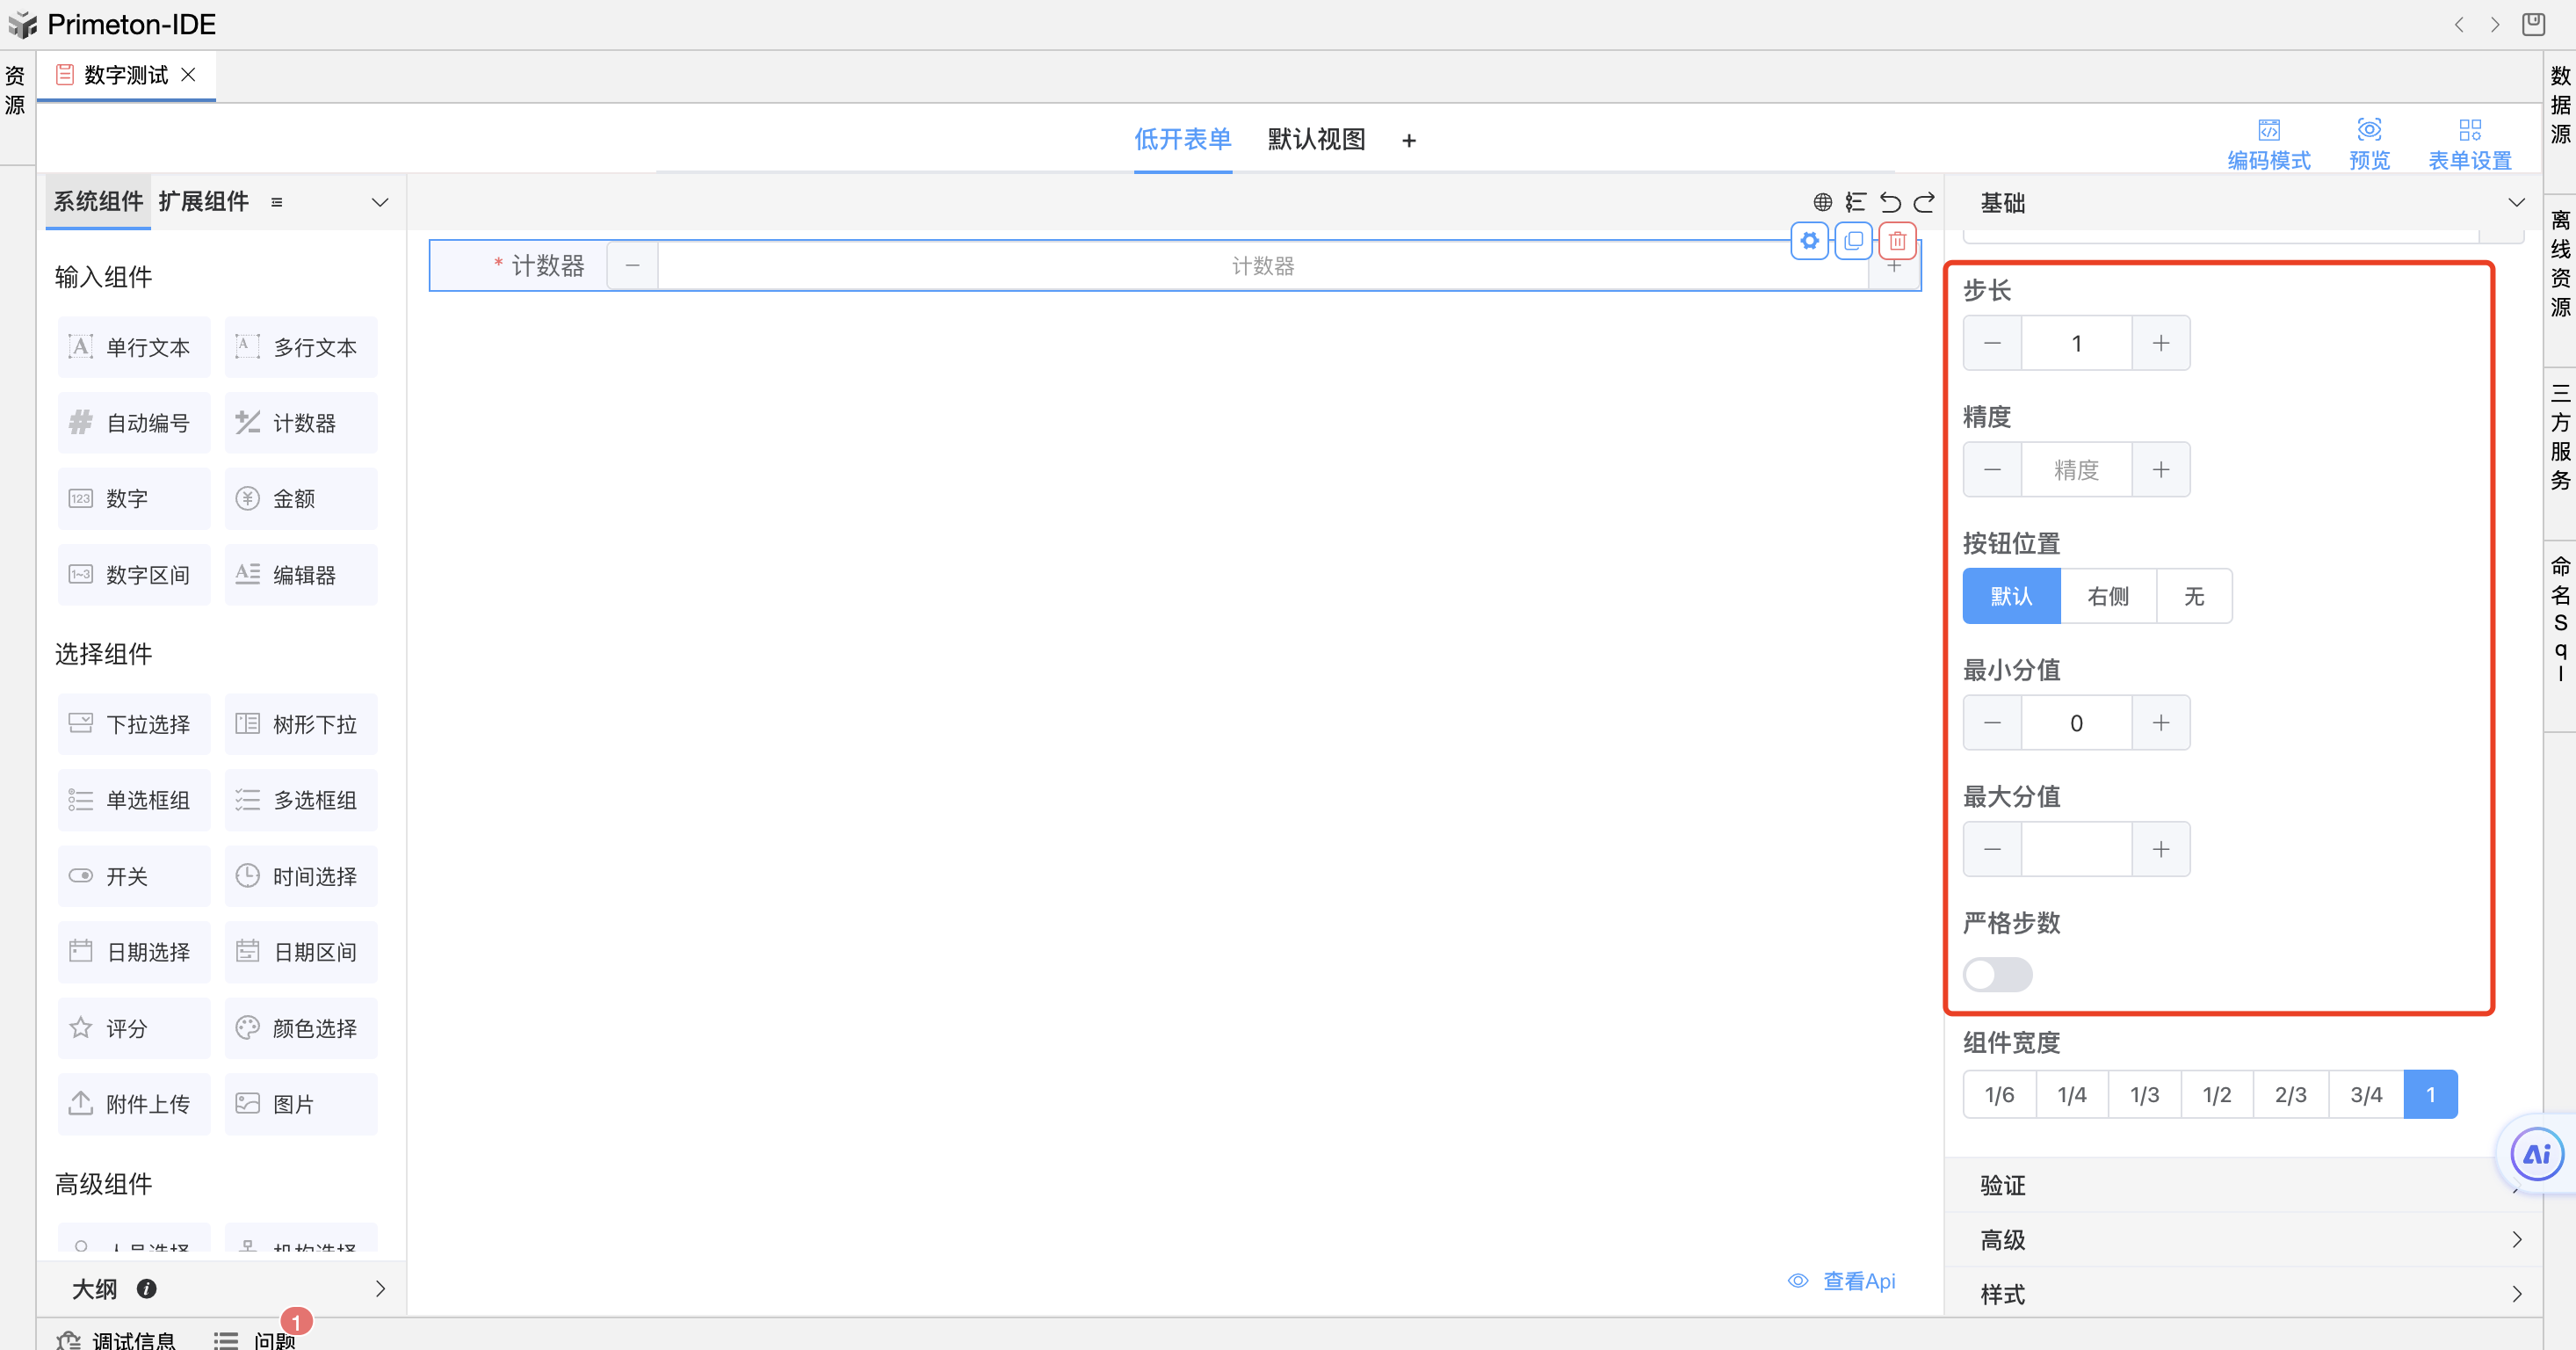
Task: Select 无 button position option
Action: click(x=2193, y=596)
